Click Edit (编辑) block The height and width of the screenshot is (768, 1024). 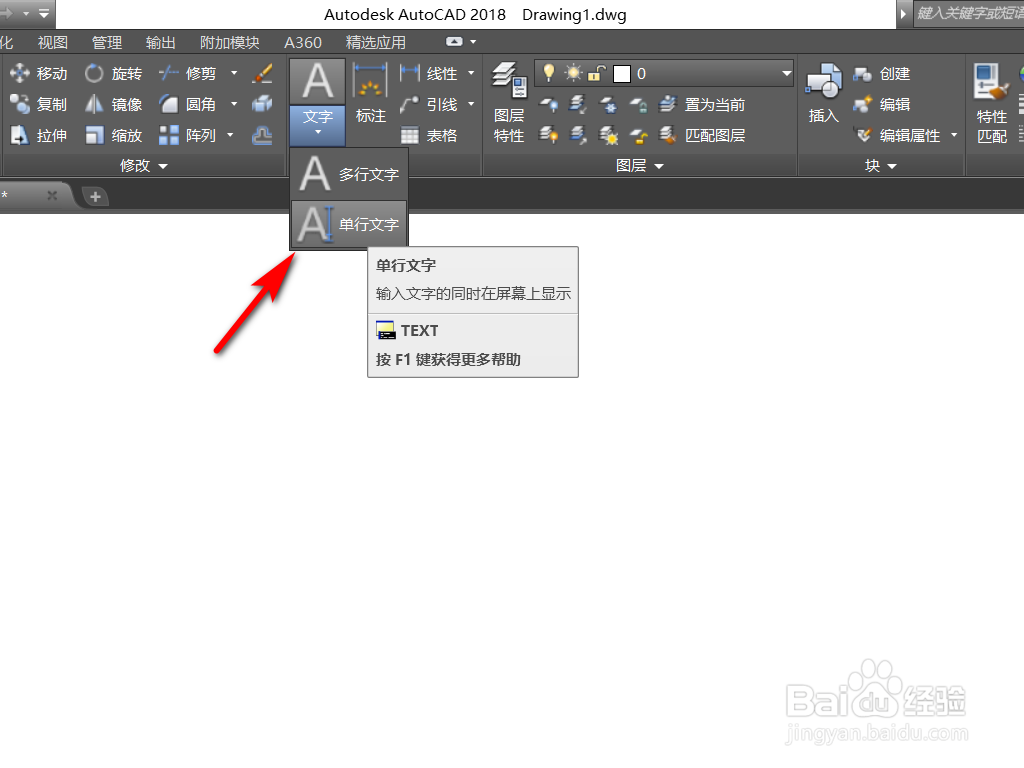tap(882, 104)
